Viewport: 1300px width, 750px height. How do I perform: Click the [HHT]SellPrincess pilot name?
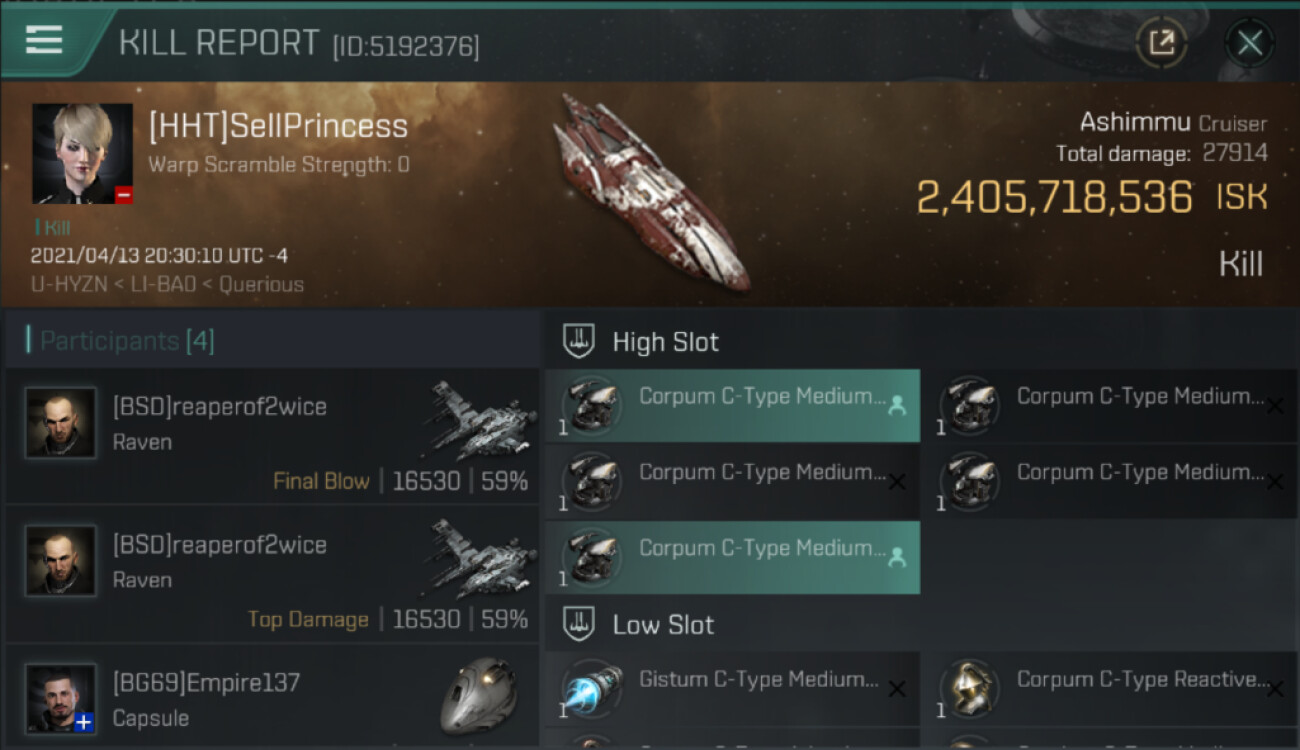point(278,126)
